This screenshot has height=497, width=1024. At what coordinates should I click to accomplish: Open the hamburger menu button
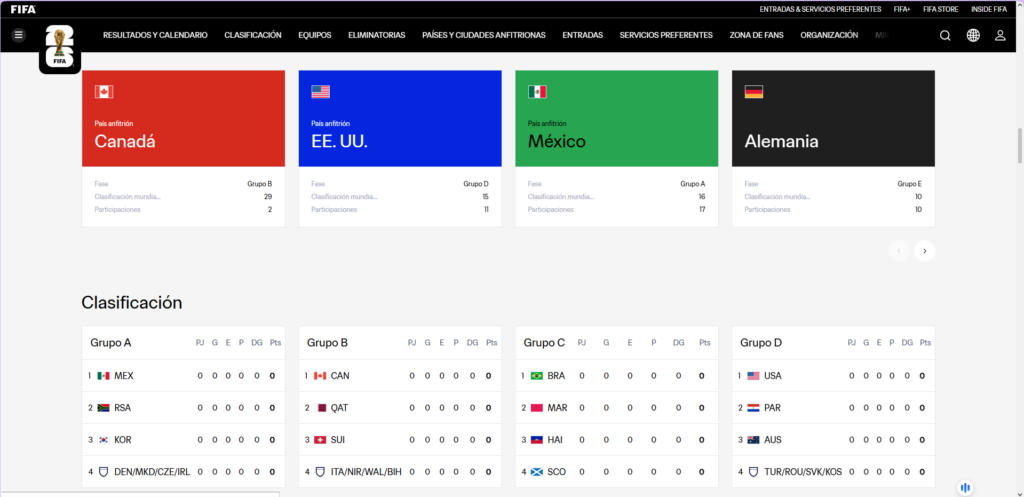pos(18,35)
